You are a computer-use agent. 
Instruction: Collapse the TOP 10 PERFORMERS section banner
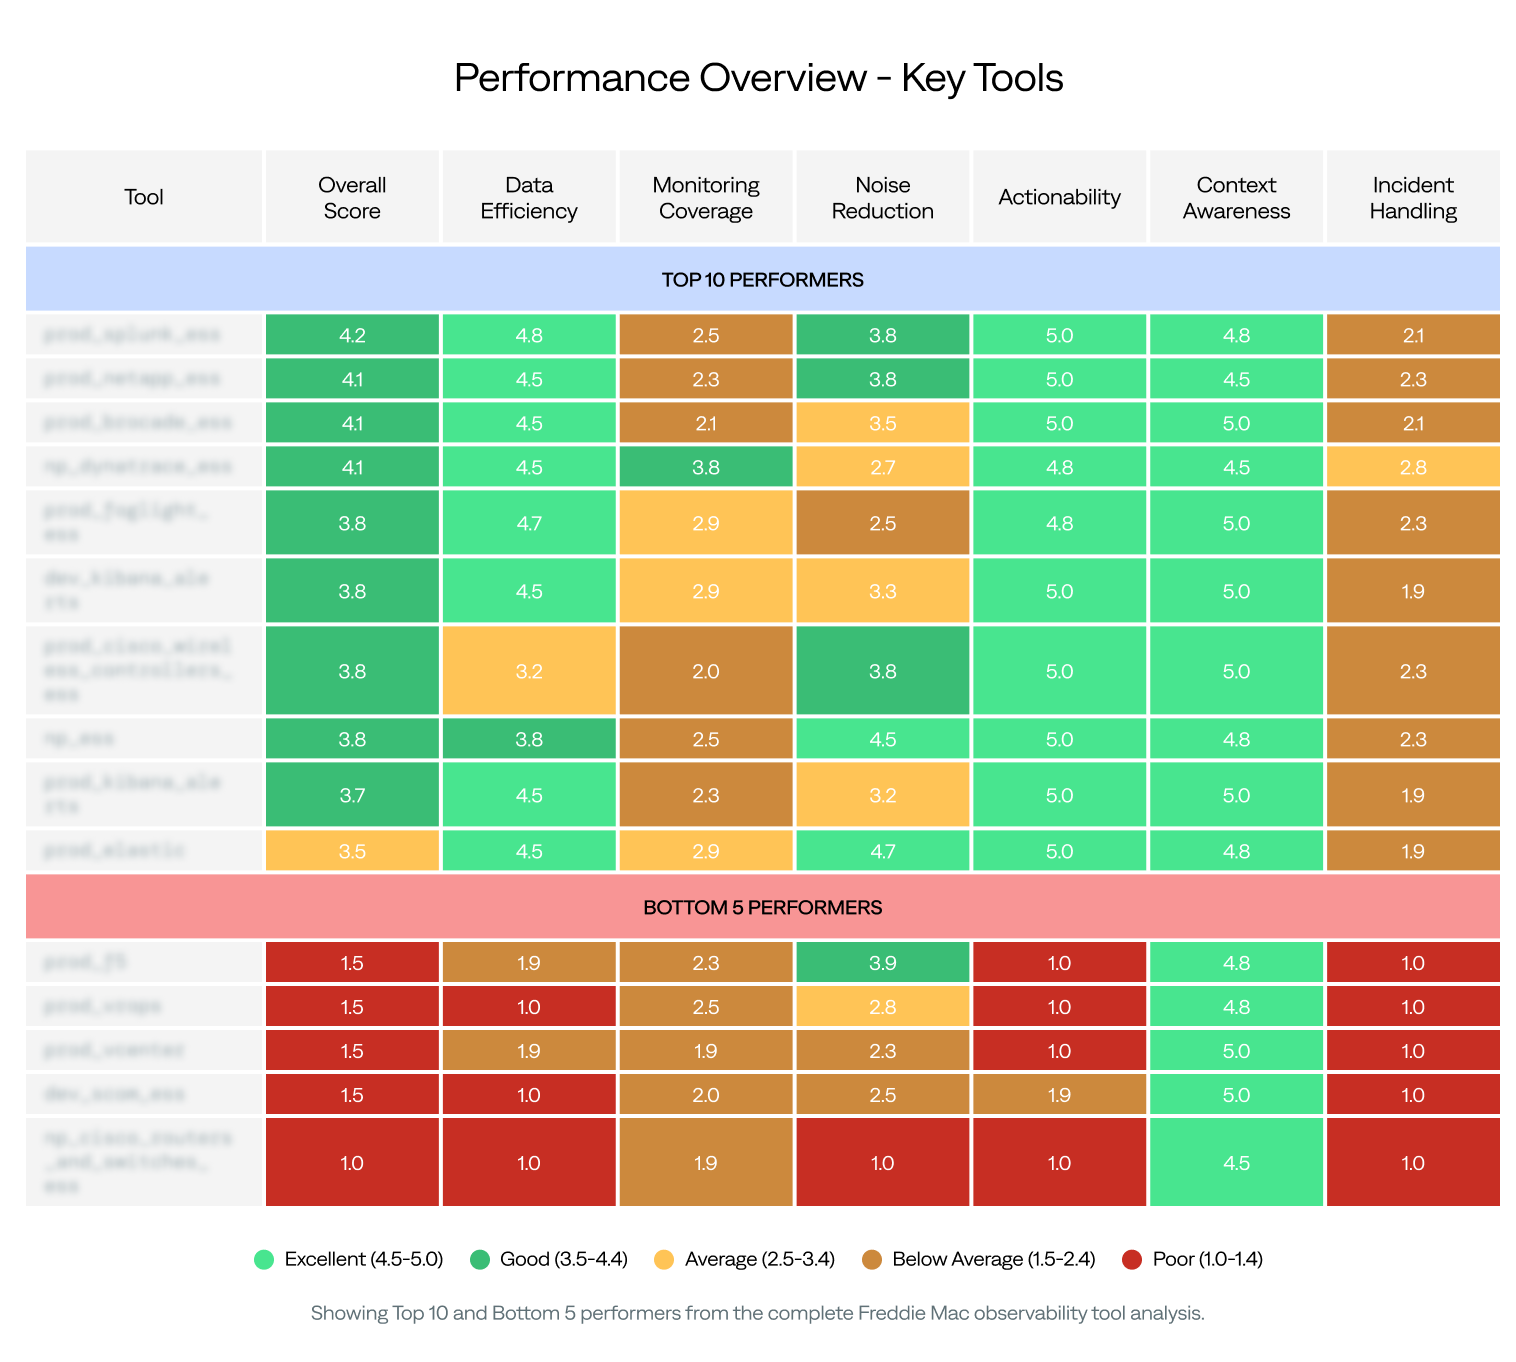(x=762, y=280)
